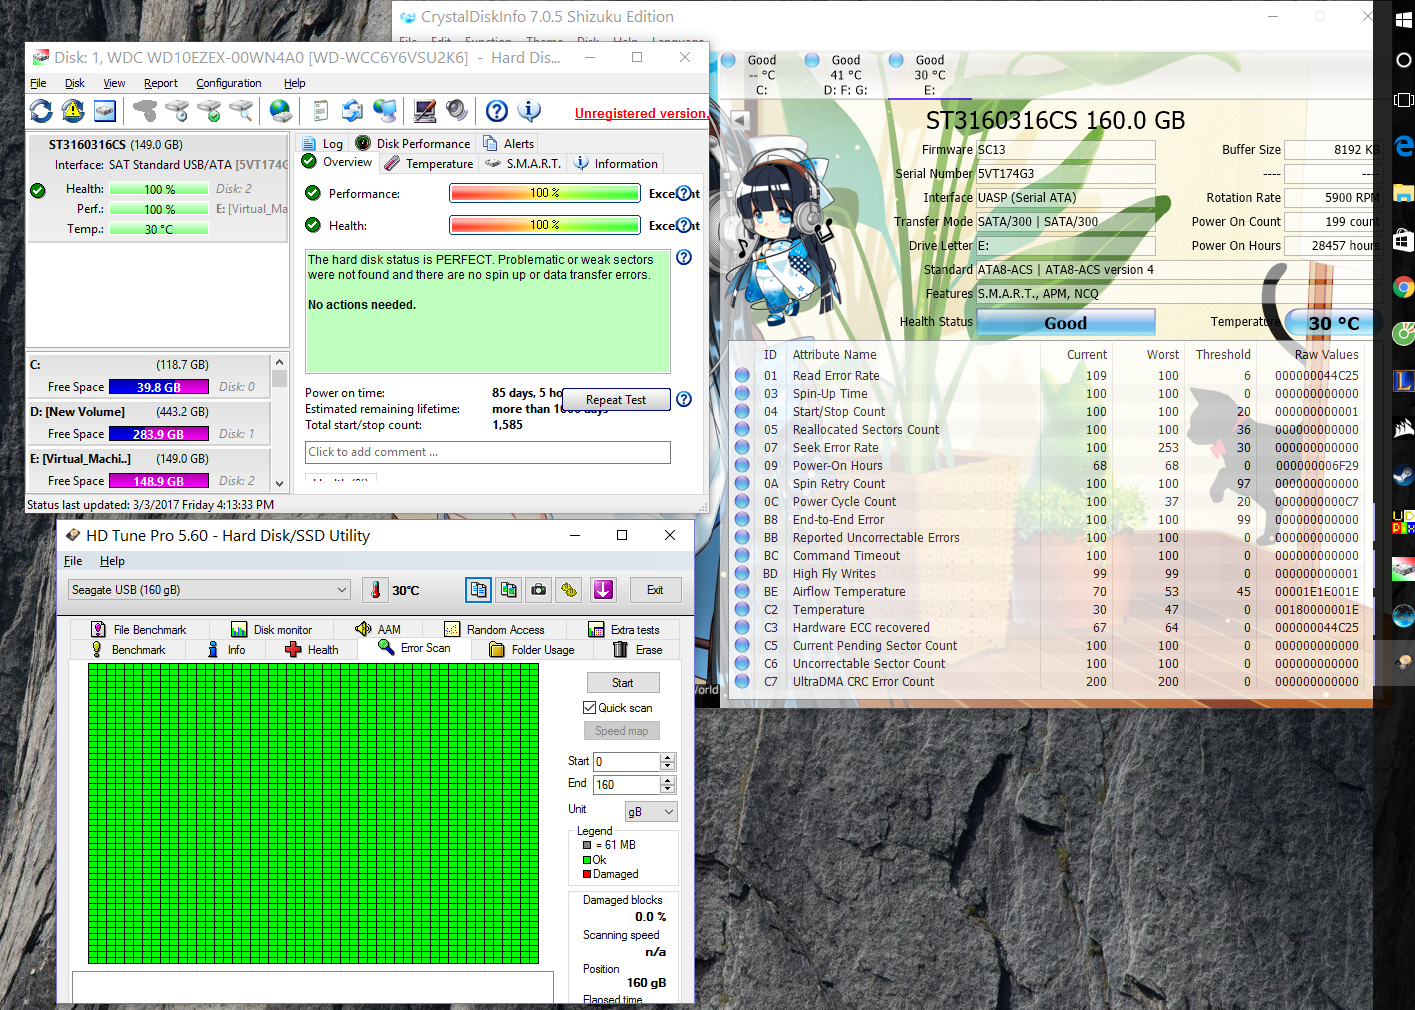
Task: Open the Report menu in Hard Disk Sentinel
Action: point(161,83)
